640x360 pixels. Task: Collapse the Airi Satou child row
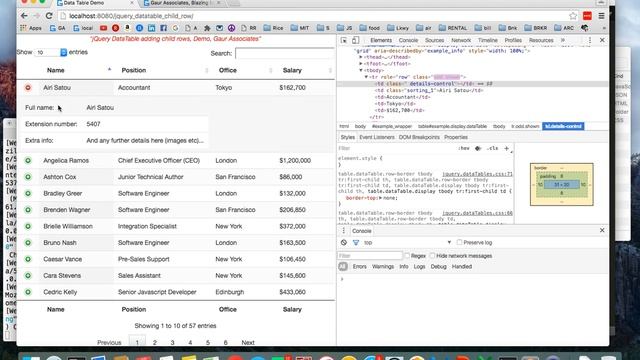point(28,87)
